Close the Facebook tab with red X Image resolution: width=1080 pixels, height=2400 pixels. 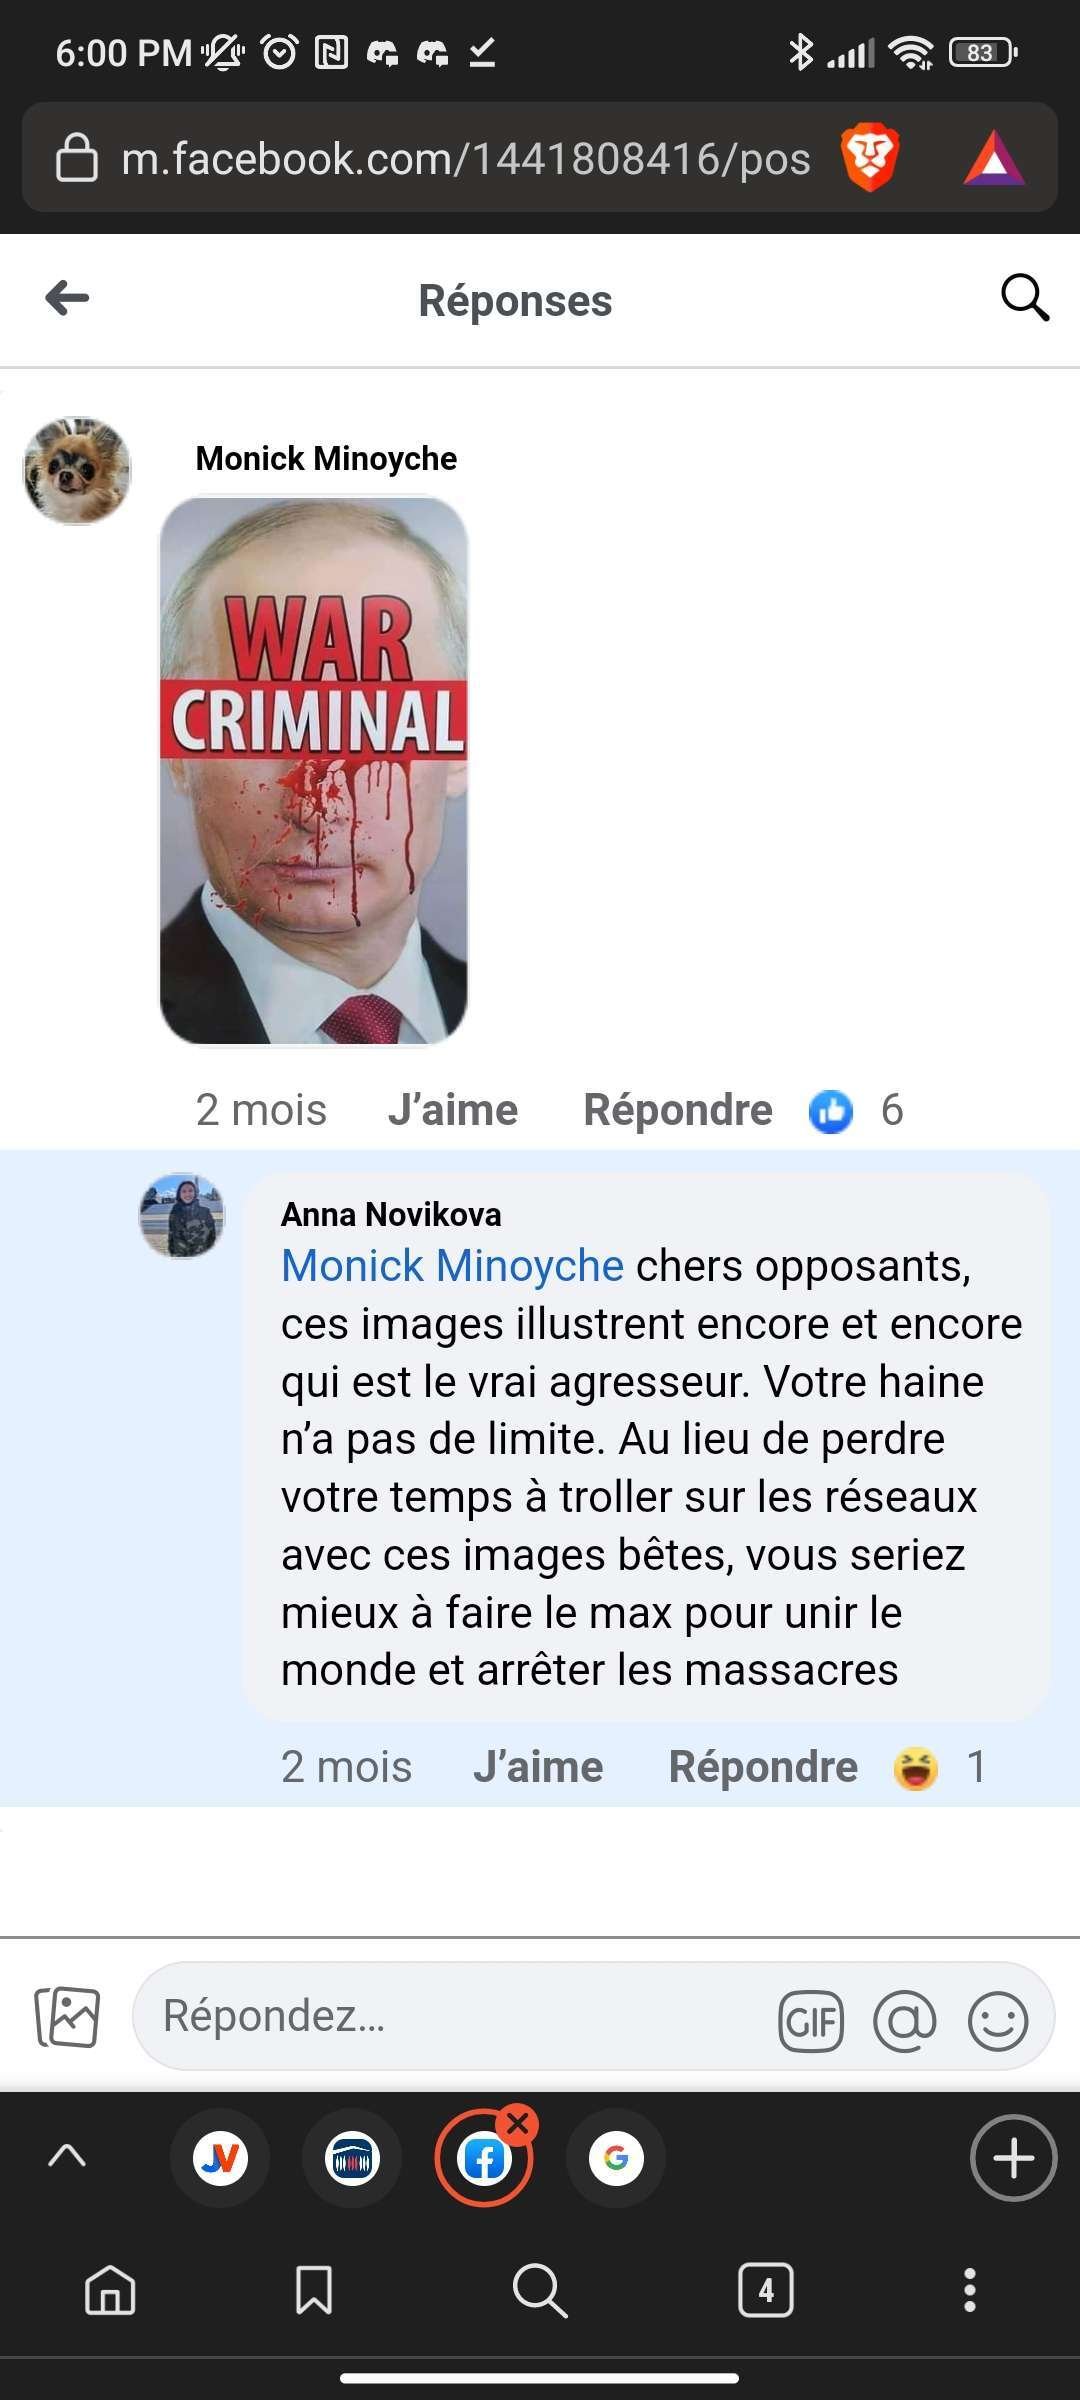[518, 2124]
